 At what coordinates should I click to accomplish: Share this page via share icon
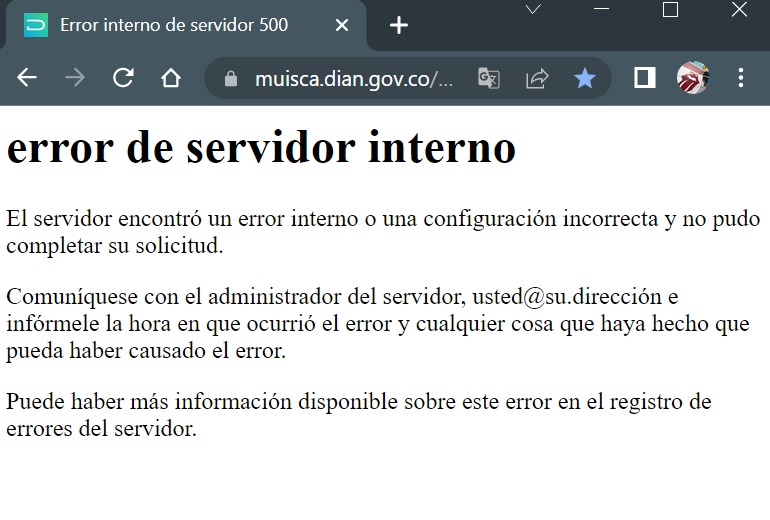click(x=537, y=78)
